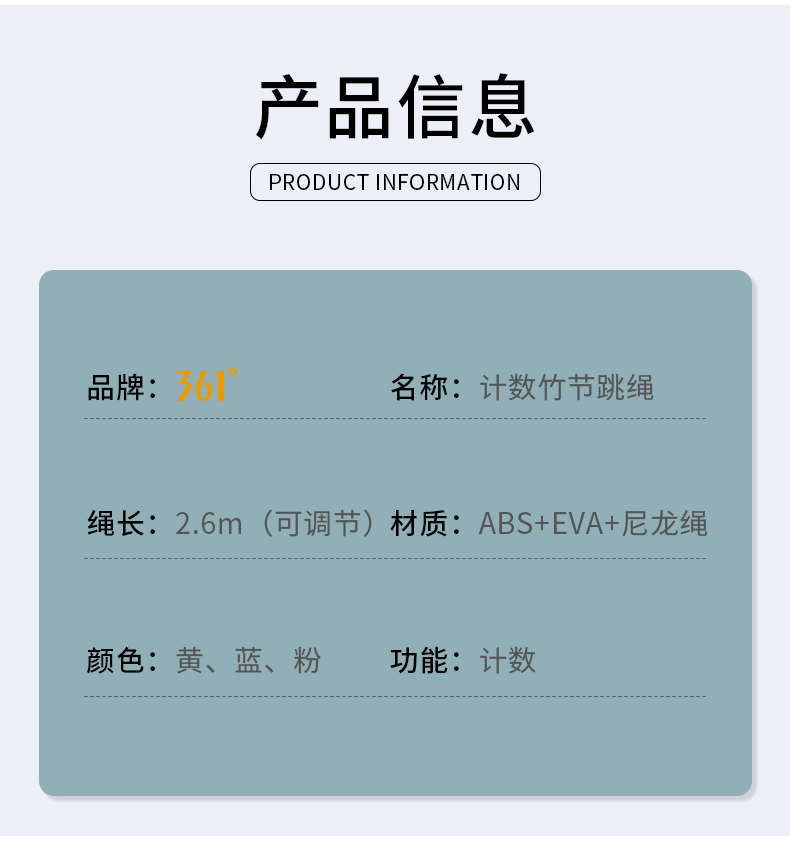Click the PRODUCT INFORMATION pill label

coord(395,182)
